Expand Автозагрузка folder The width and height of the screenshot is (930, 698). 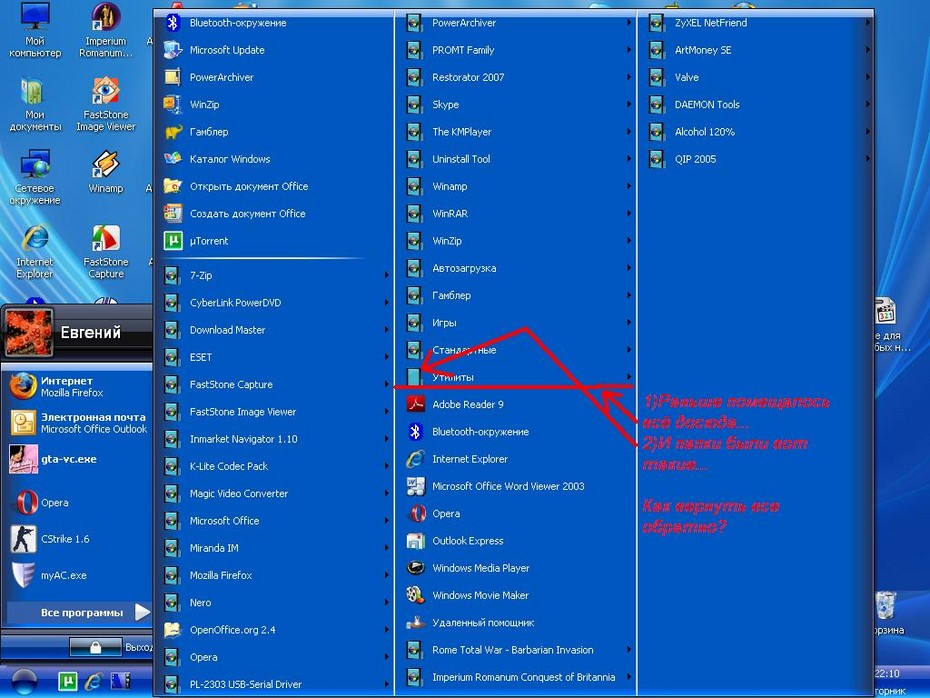(x=515, y=269)
